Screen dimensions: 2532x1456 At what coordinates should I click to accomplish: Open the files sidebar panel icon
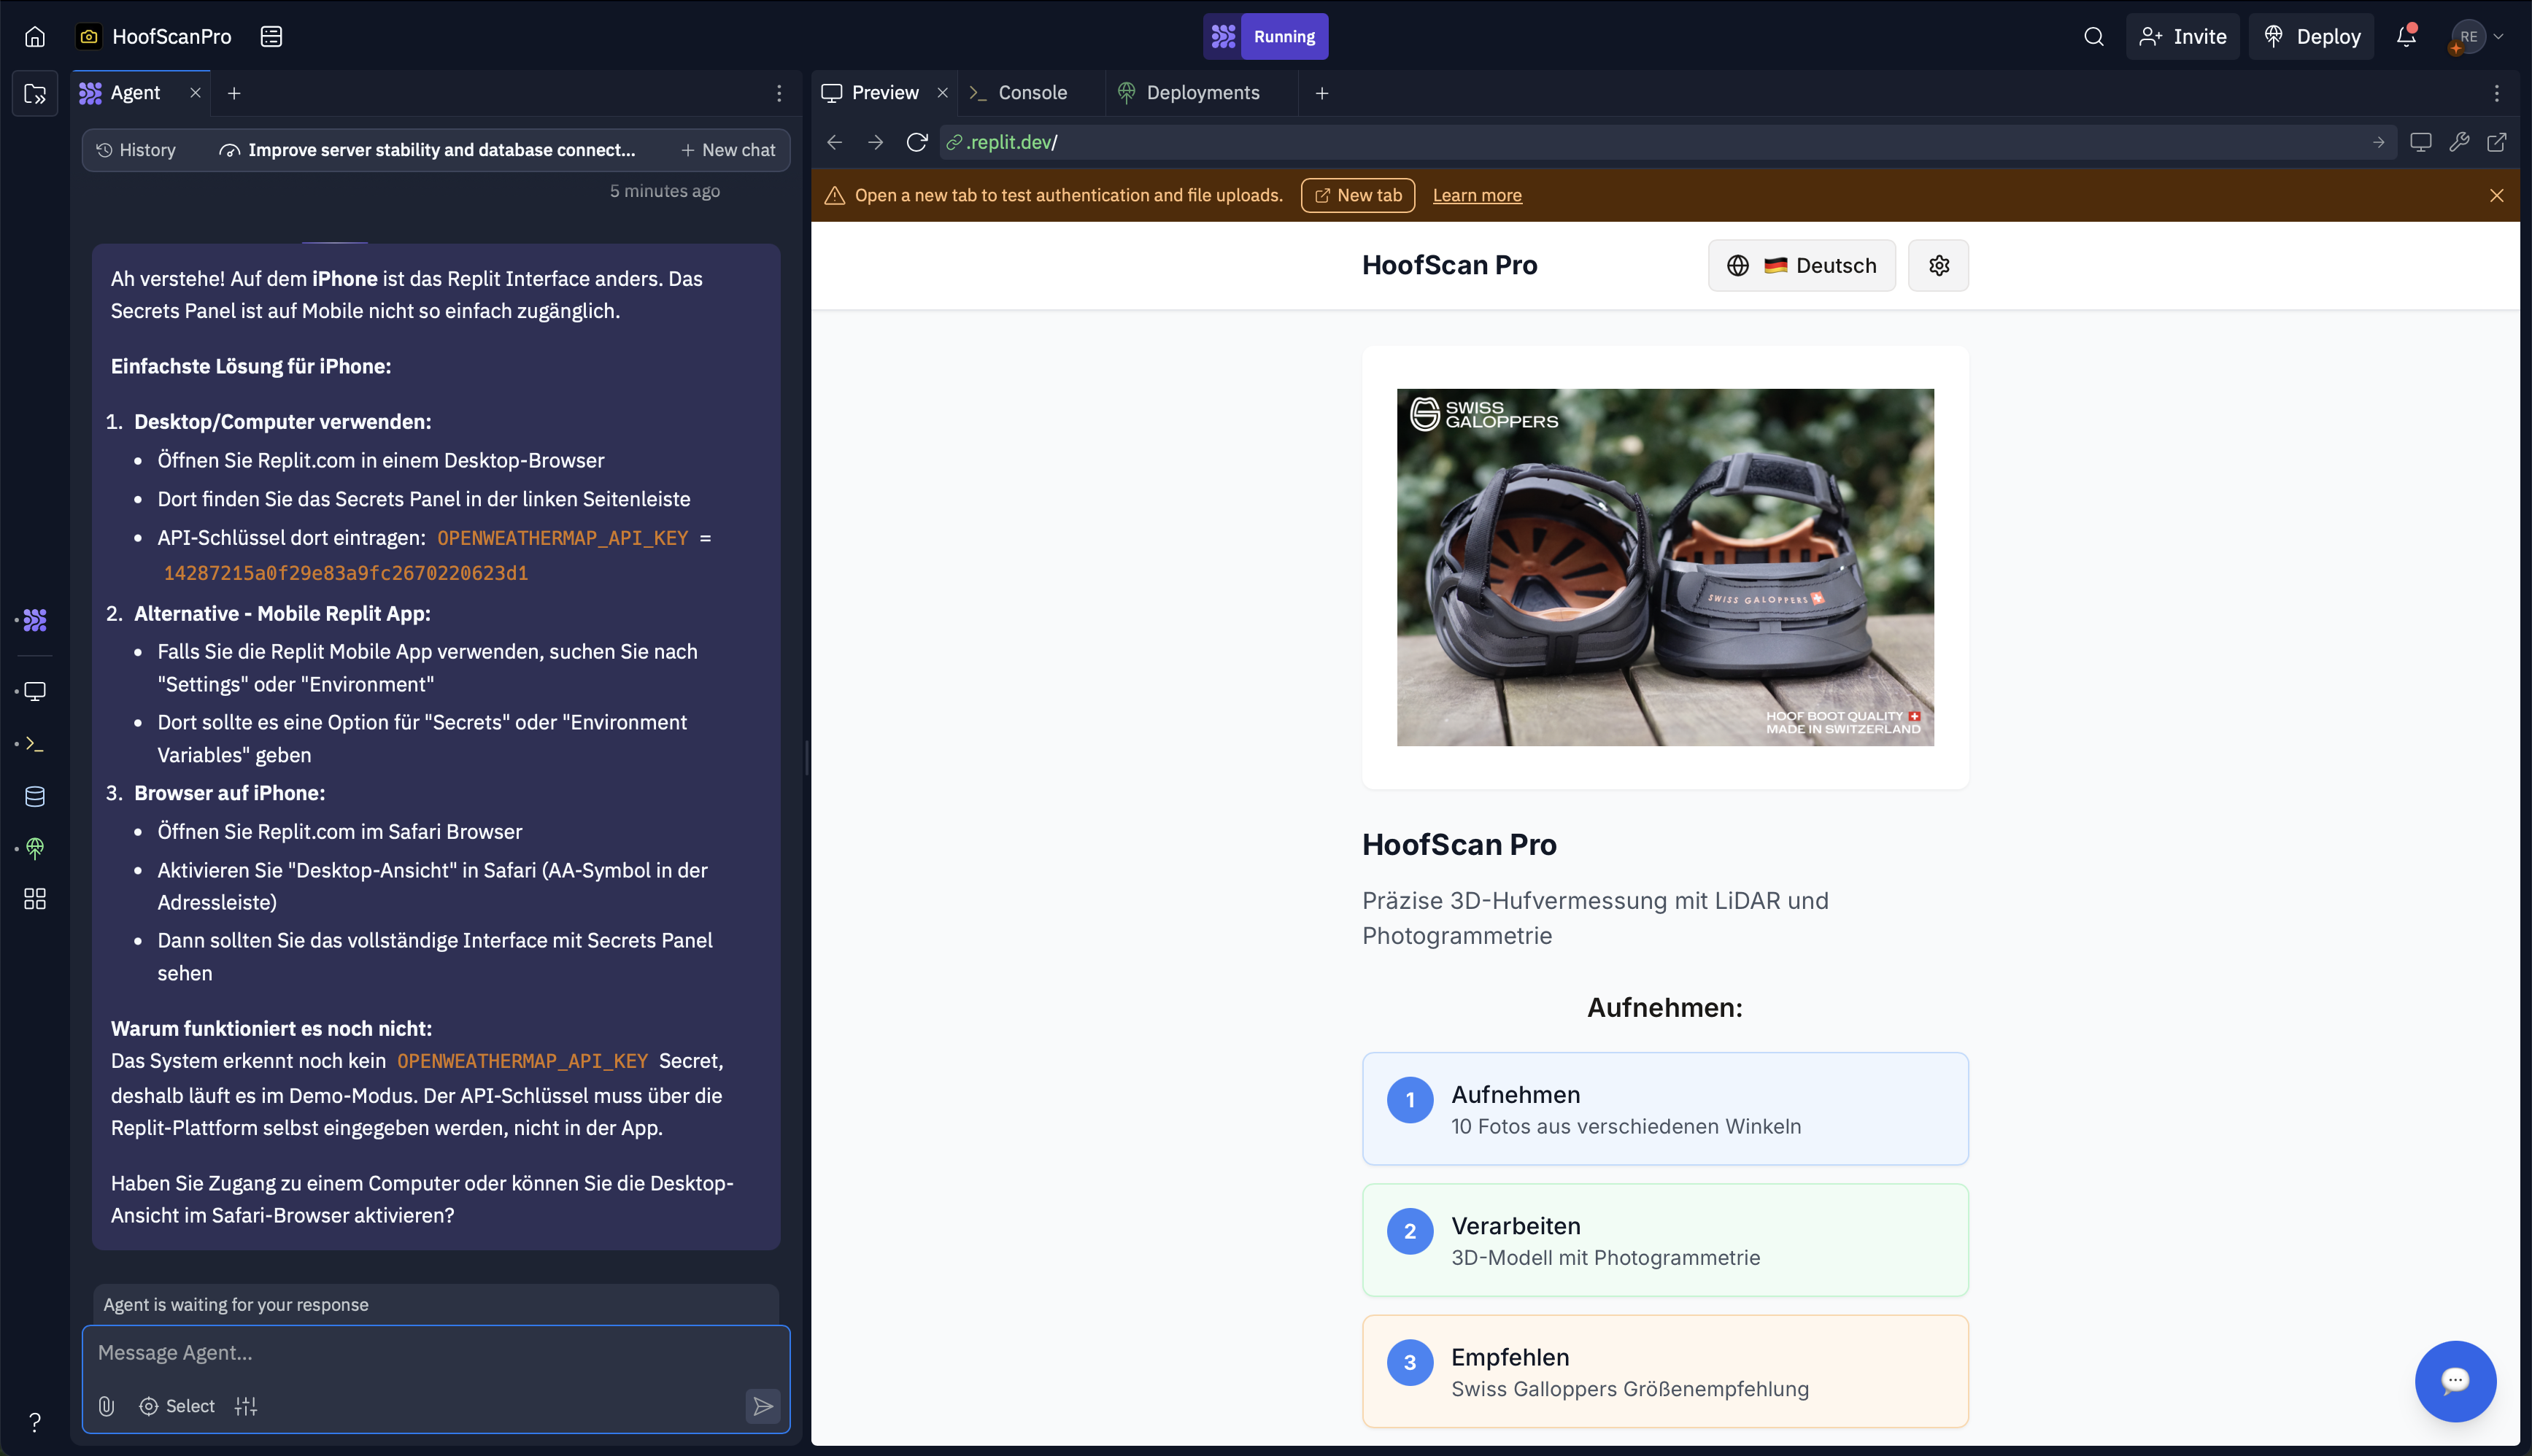(x=35, y=94)
